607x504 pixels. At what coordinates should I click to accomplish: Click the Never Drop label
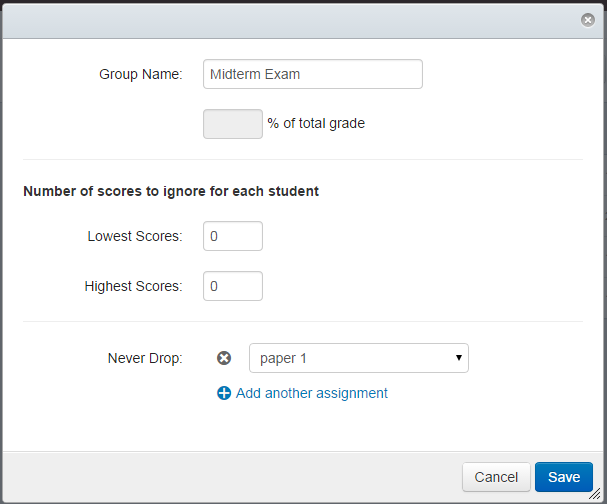point(145,358)
